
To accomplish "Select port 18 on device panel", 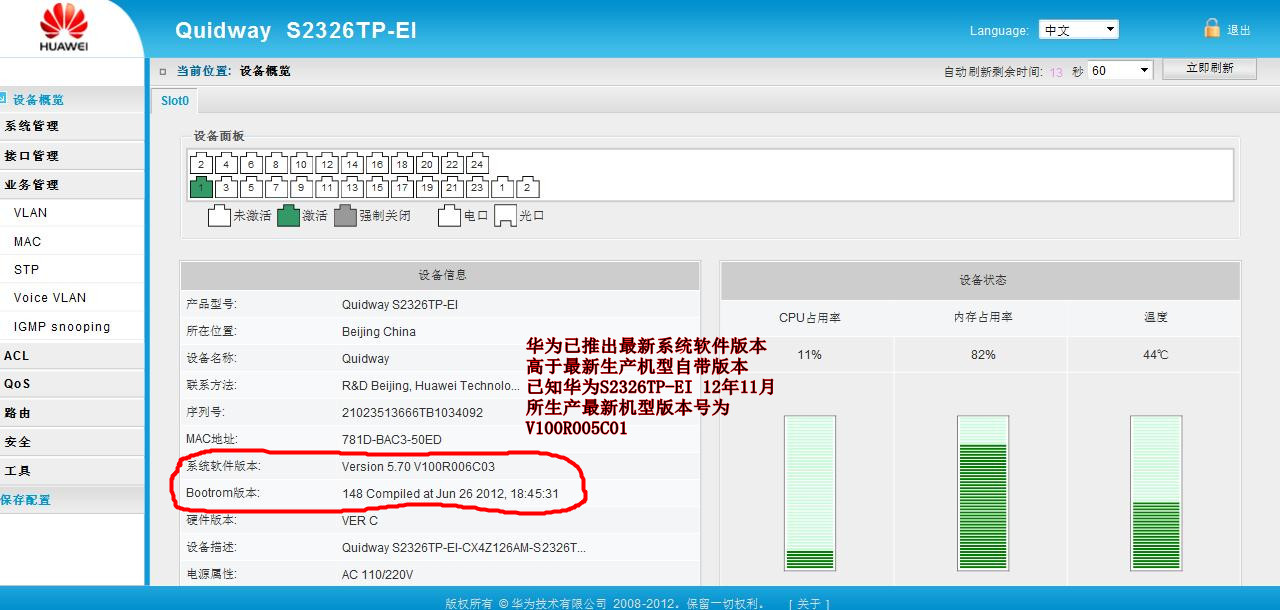I will tap(402, 164).
